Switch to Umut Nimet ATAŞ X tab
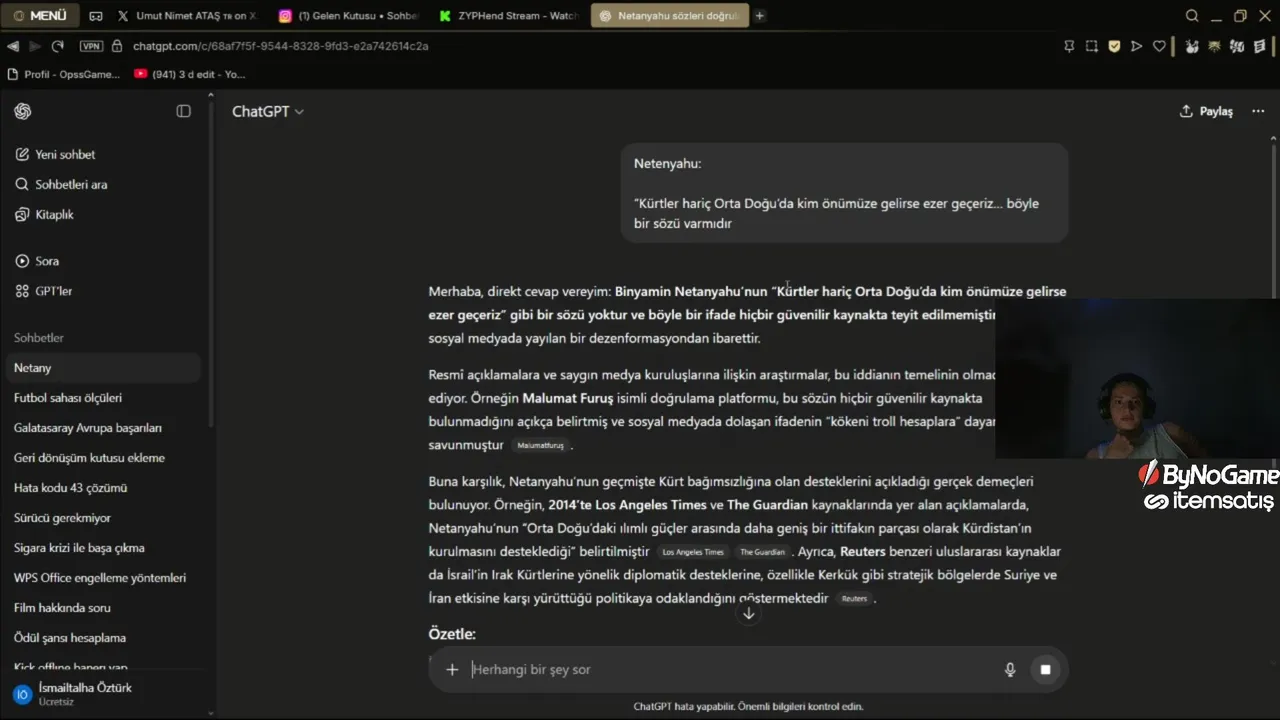The image size is (1280, 720). (x=187, y=16)
